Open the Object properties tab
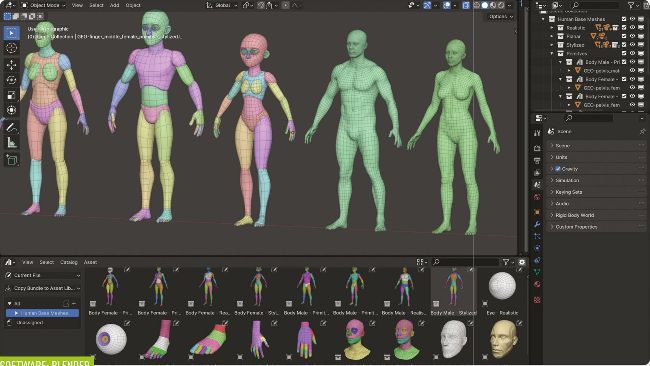650x366 pixels. click(537, 211)
